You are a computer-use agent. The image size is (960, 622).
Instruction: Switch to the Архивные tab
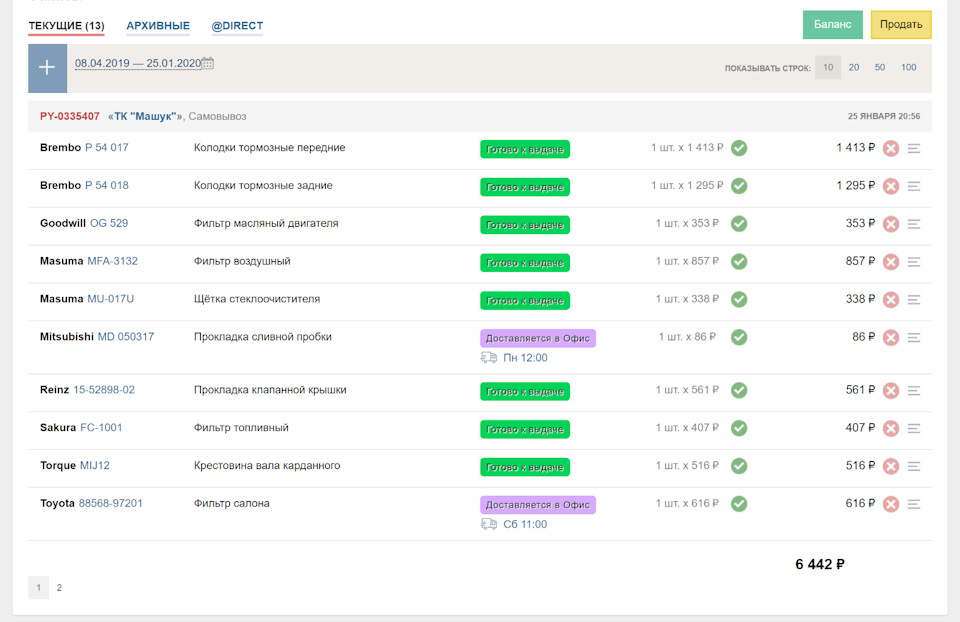[x=157, y=25]
